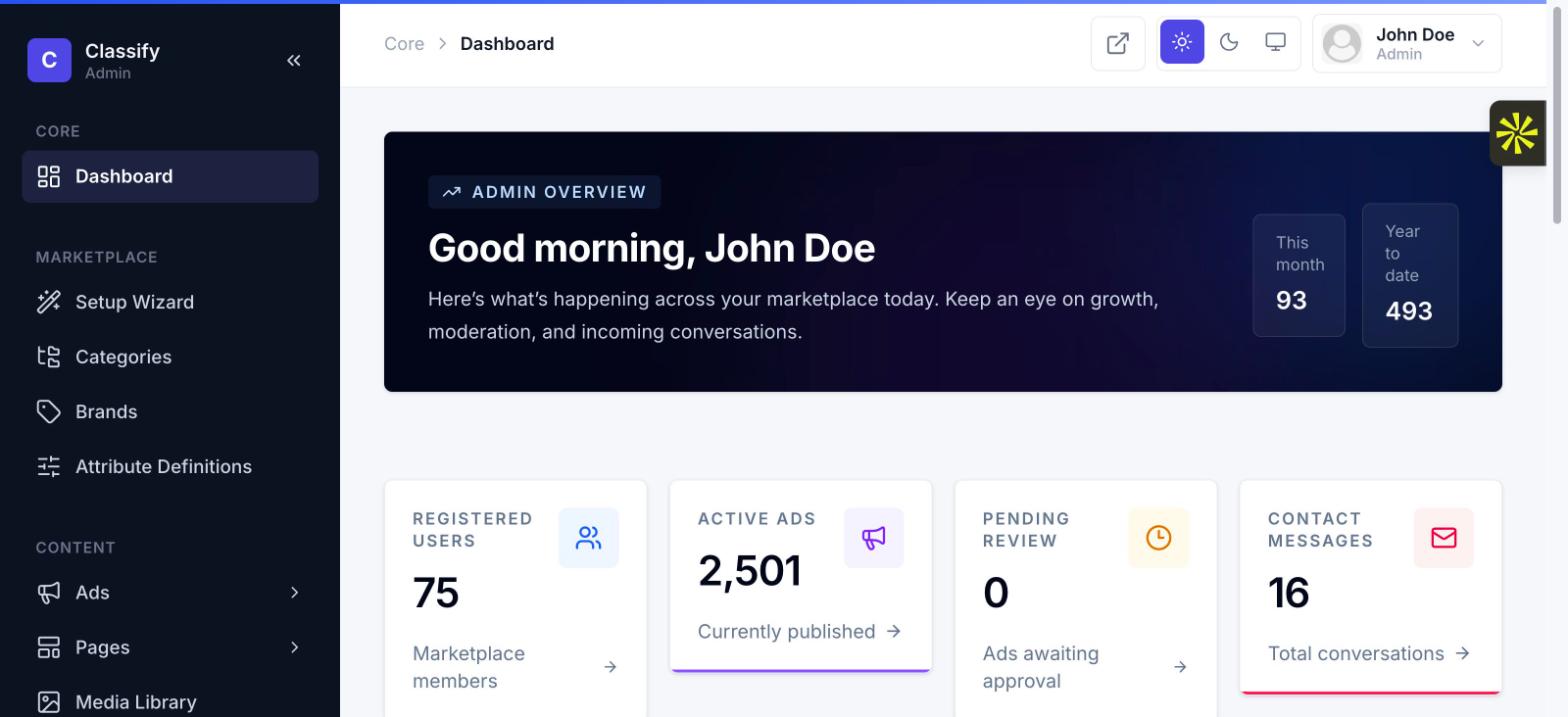Click the Categories tree icon

coord(49,357)
